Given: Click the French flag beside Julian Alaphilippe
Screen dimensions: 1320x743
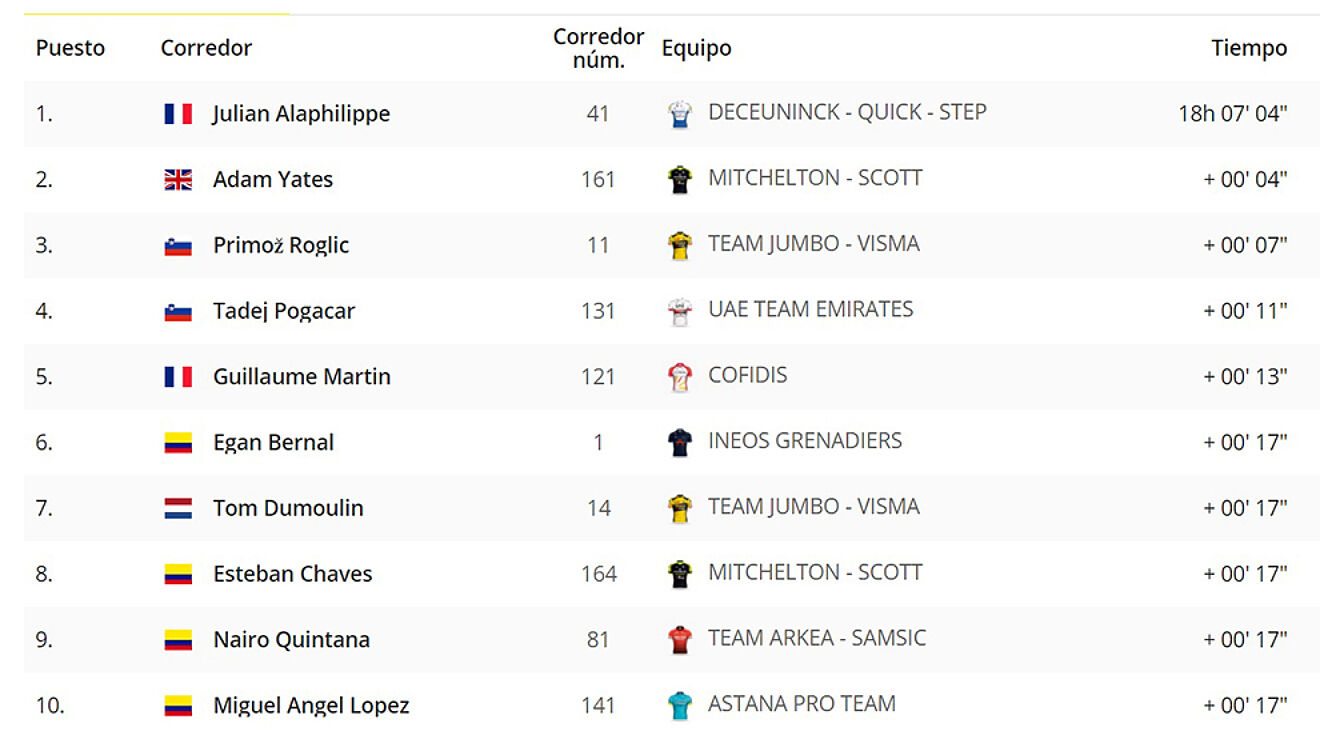Looking at the screenshot, I should [x=178, y=114].
